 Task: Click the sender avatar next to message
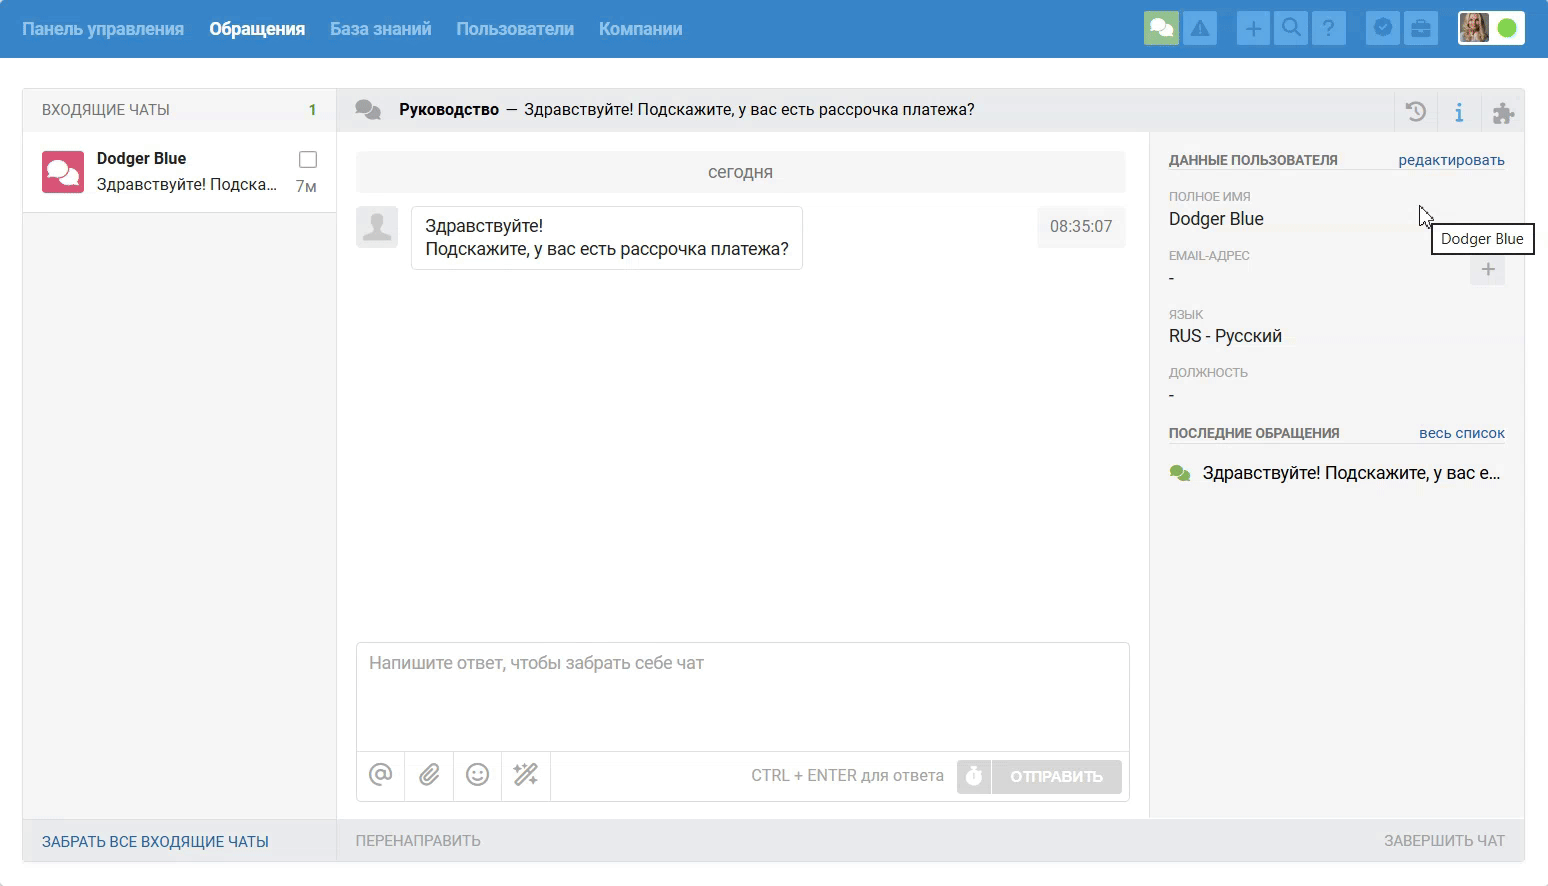point(377,227)
